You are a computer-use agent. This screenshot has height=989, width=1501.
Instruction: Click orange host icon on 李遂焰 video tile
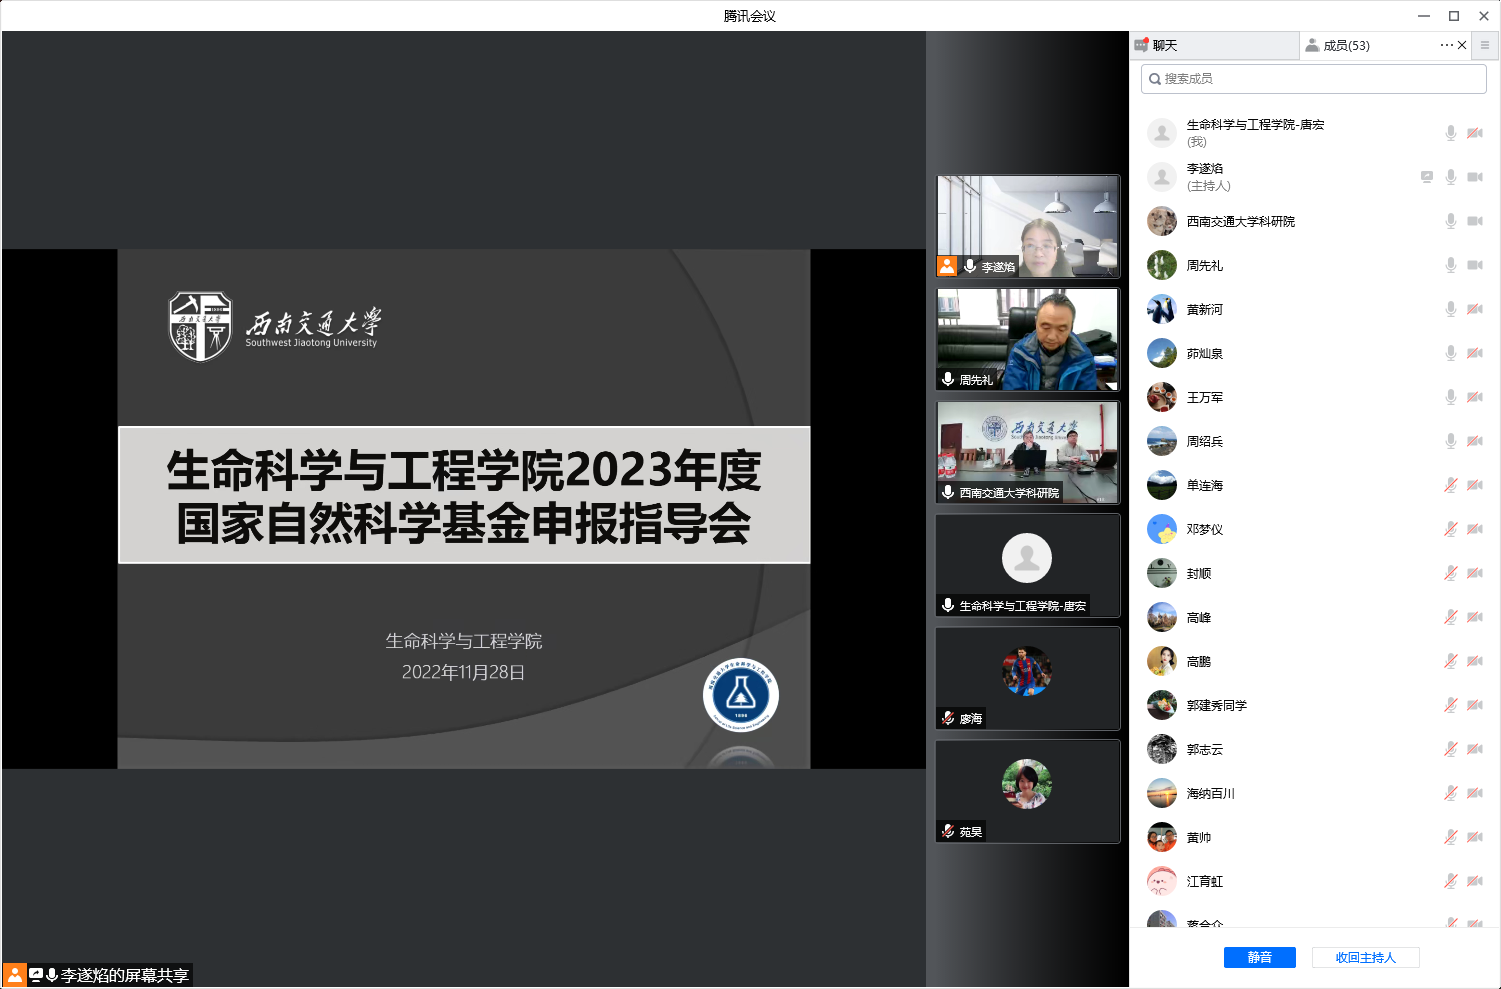tap(946, 266)
